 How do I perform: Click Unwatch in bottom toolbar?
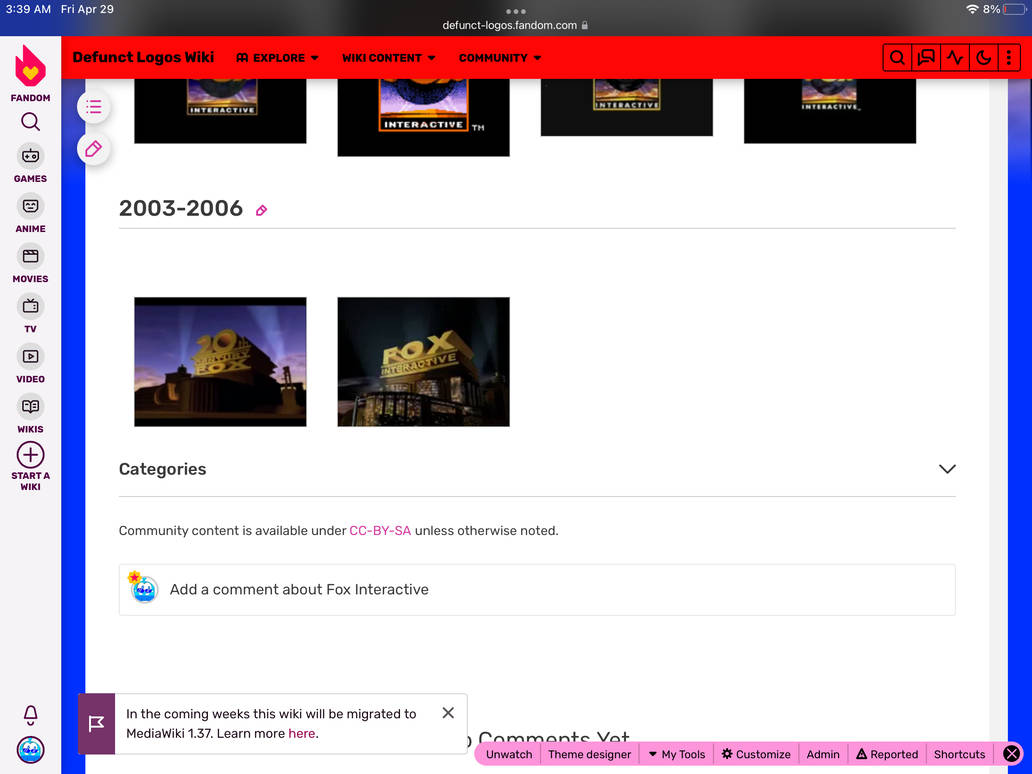[509, 754]
